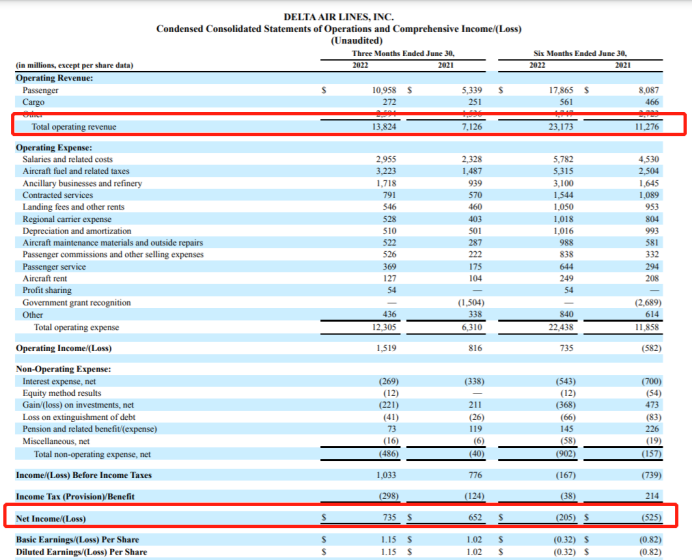Select the 'Three Months Ended June 30,' column header
The width and height of the screenshot is (692, 560).
coord(403,53)
